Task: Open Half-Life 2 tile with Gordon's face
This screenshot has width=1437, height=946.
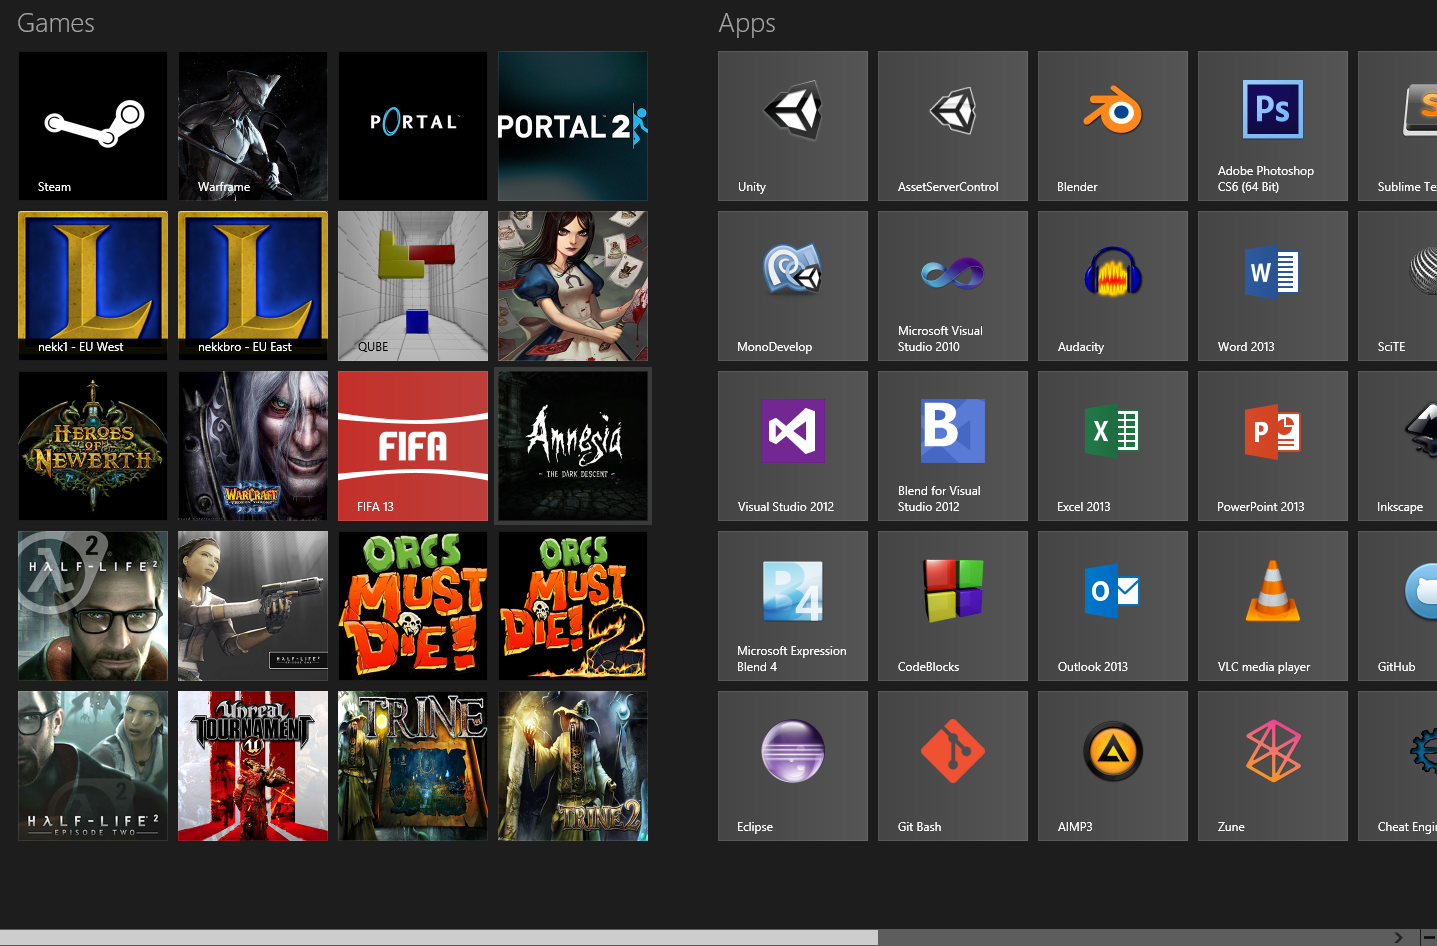Action: 93,606
